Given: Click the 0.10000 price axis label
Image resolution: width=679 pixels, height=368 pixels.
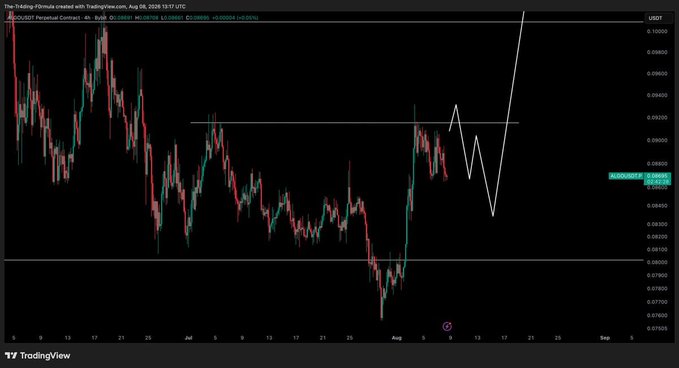Looking at the screenshot, I should (657, 31).
